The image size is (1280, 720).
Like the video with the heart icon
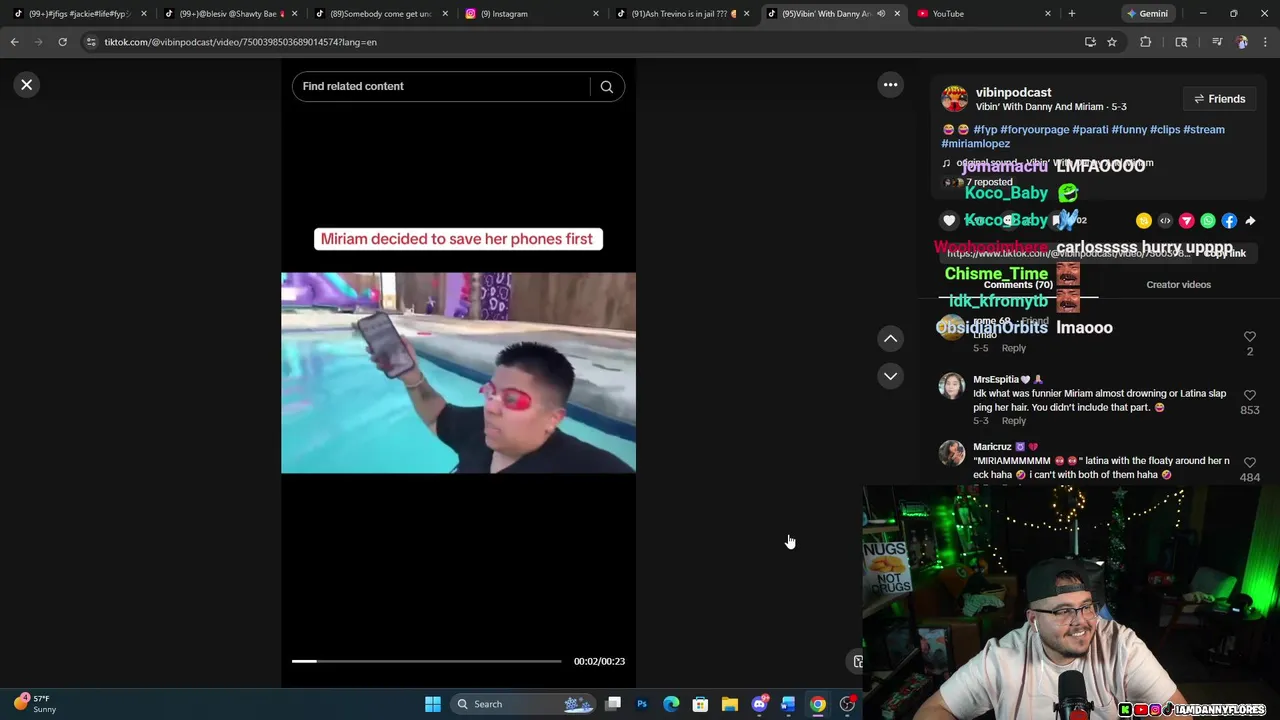950,221
